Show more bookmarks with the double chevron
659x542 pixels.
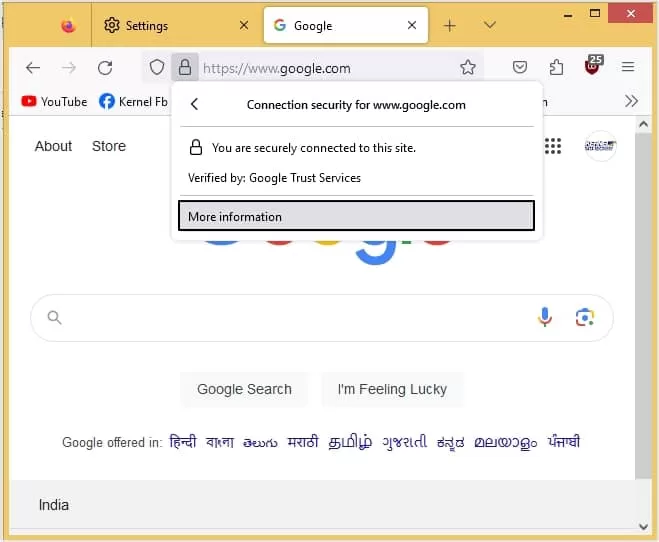(x=631, y=101)
